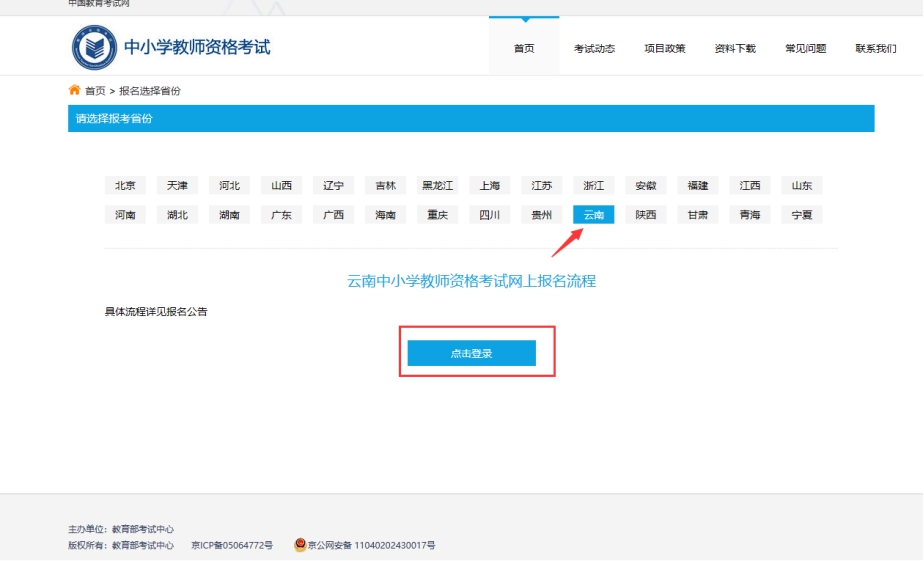This screenshot has height=572, width=924.
Task: Select 山东 province button
Action: pyautogui.click(x=802, y=186)
